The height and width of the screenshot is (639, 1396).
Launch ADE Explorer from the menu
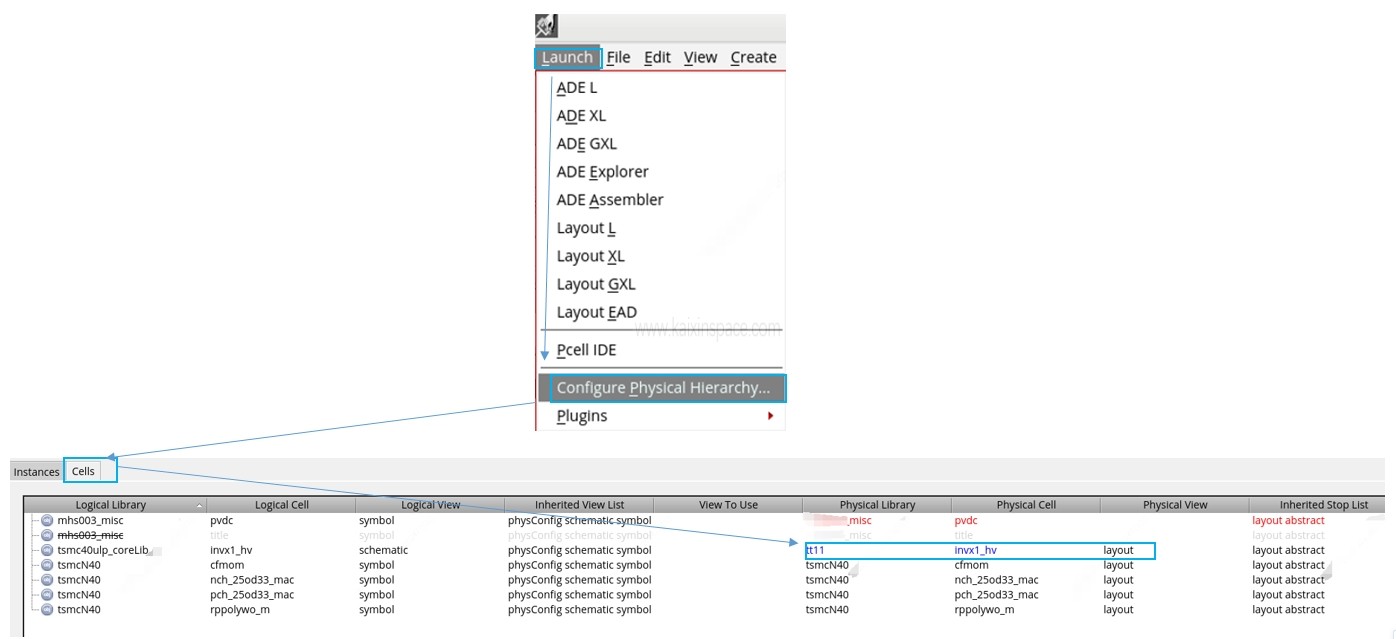coord(602,172)
